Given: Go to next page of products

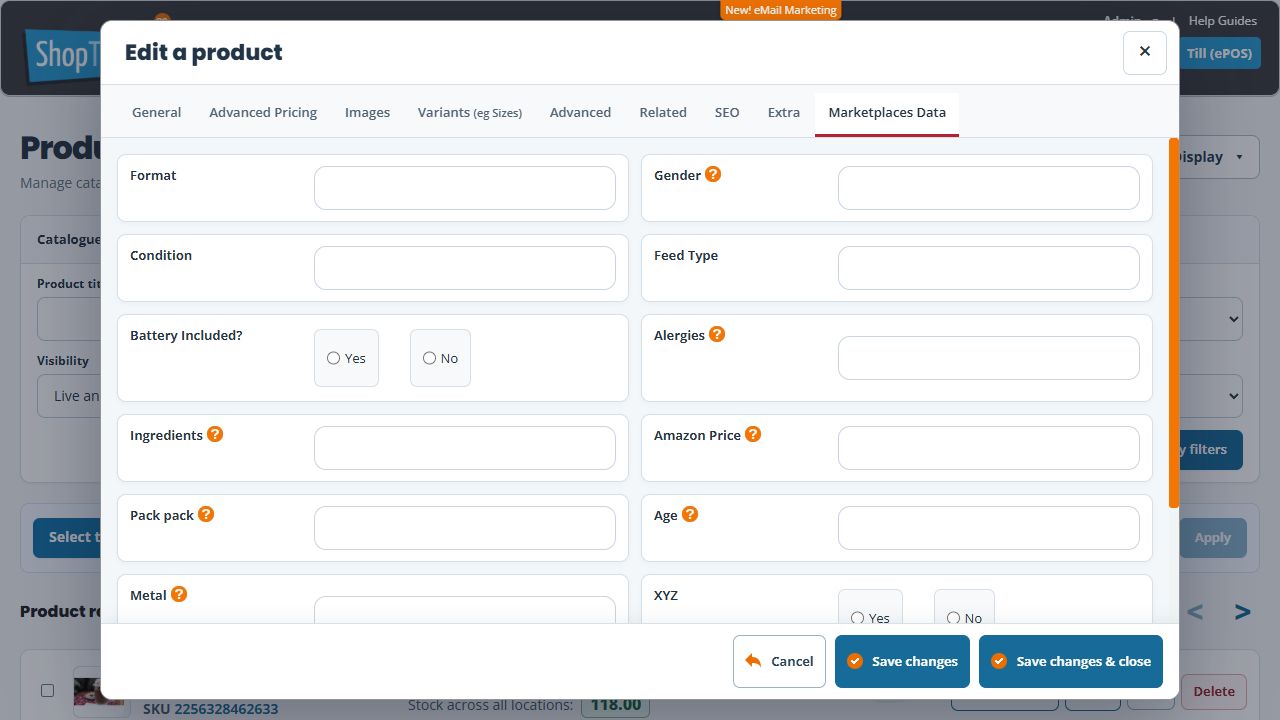Looking at the screenshot, I should pyautogui.click(x=1242, y=612).
